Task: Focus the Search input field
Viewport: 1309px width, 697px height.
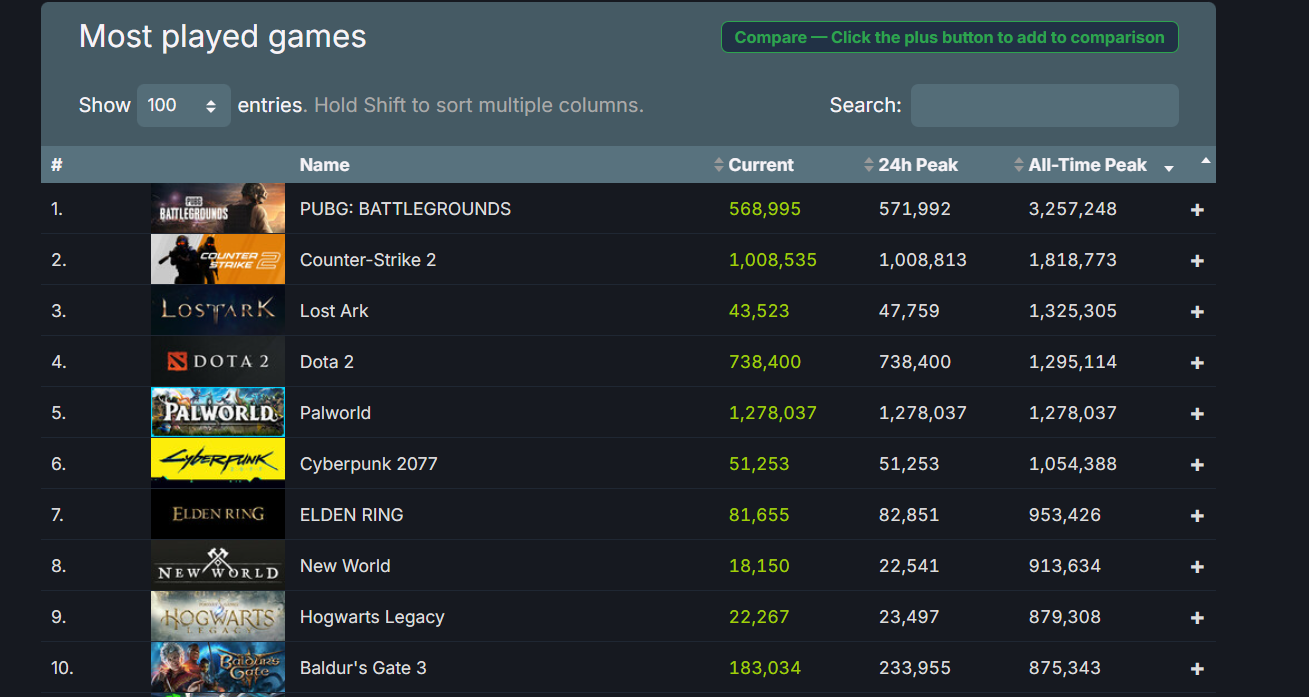Action: 1045,105
